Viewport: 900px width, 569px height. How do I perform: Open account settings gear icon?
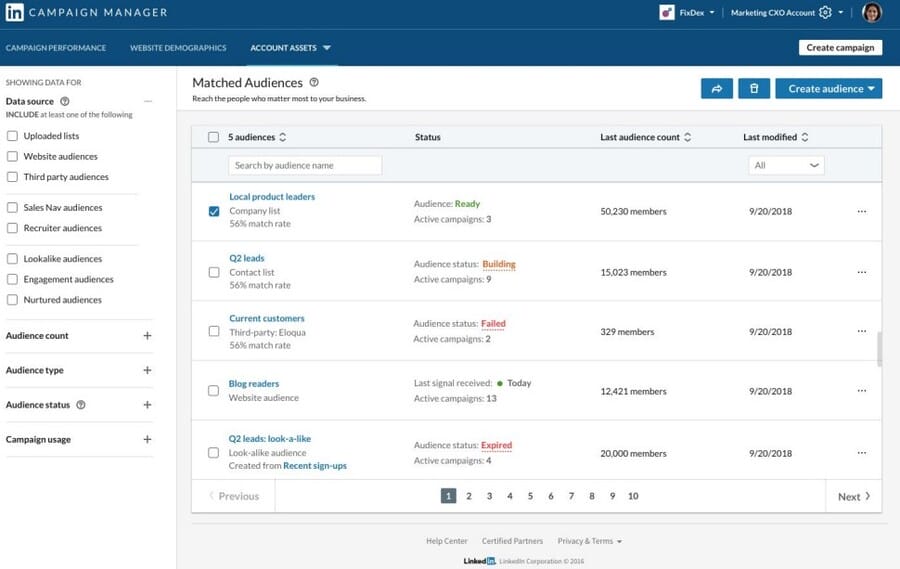pyautogui.click(x=825, y=13)
